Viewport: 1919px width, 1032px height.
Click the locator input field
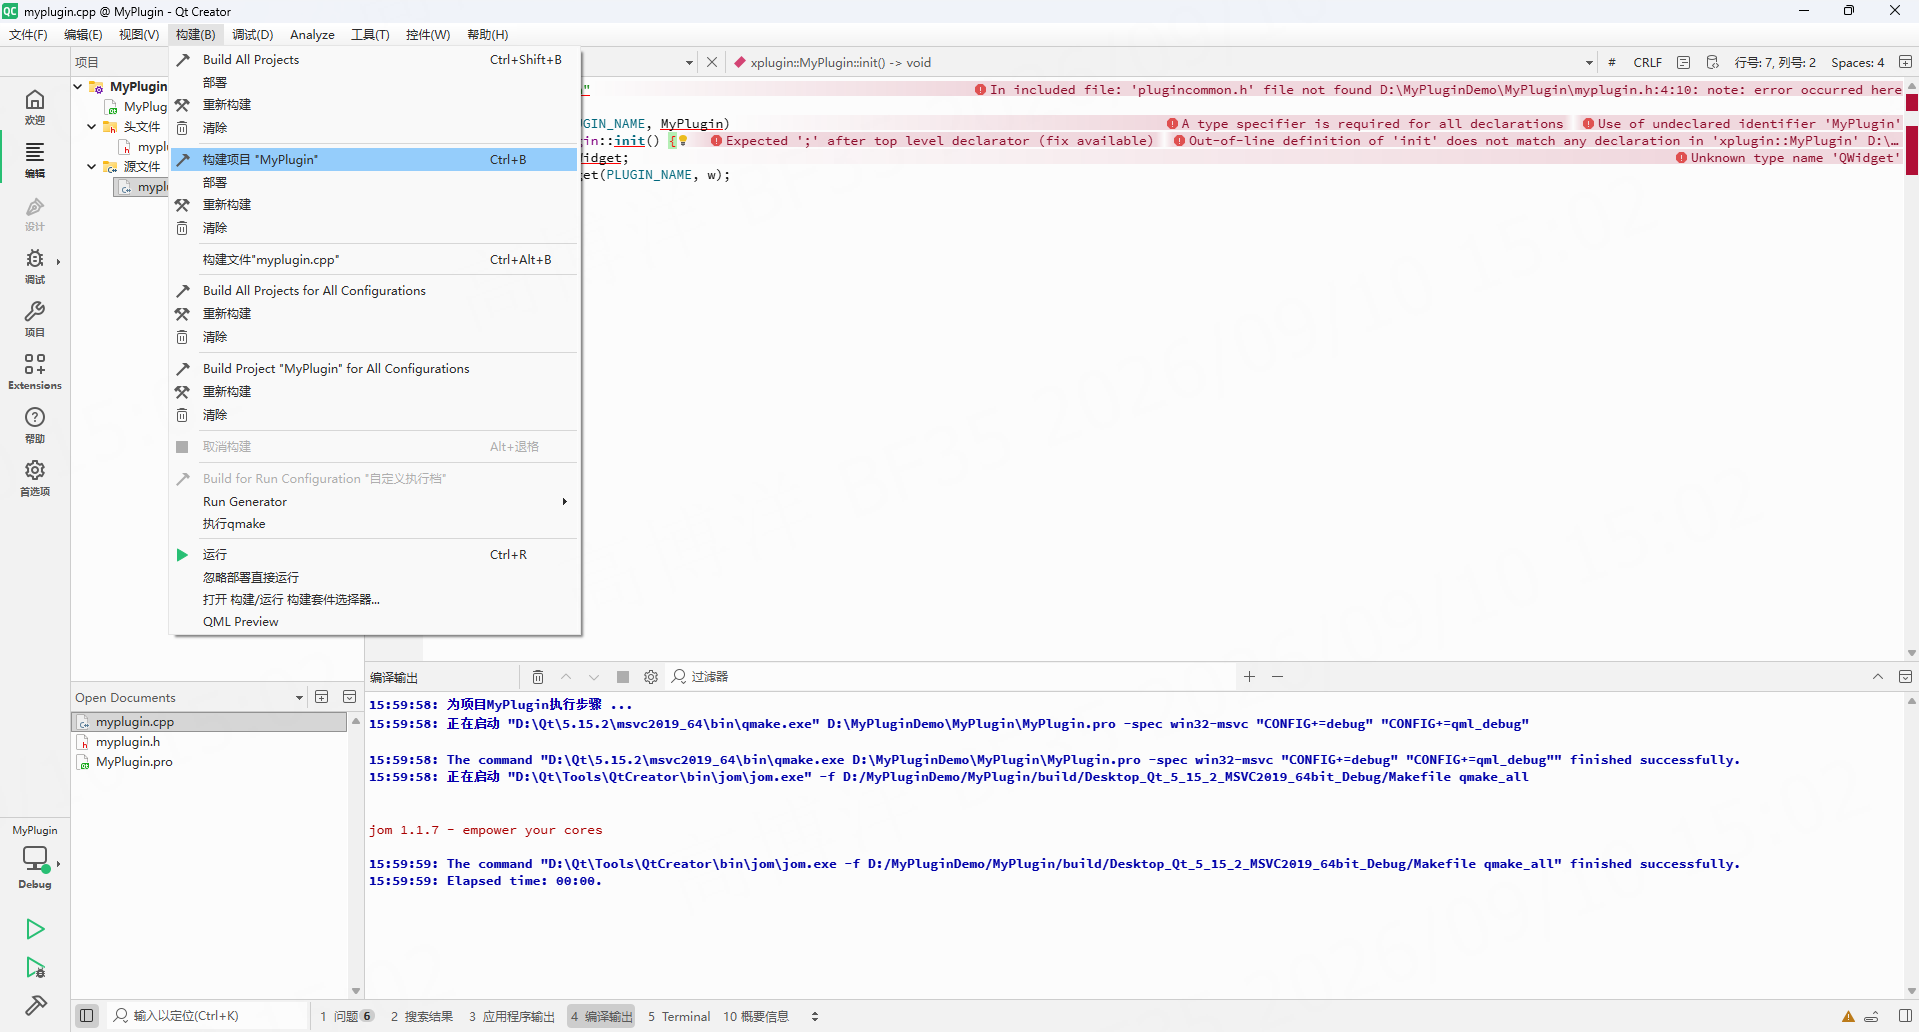(208, 1016)
